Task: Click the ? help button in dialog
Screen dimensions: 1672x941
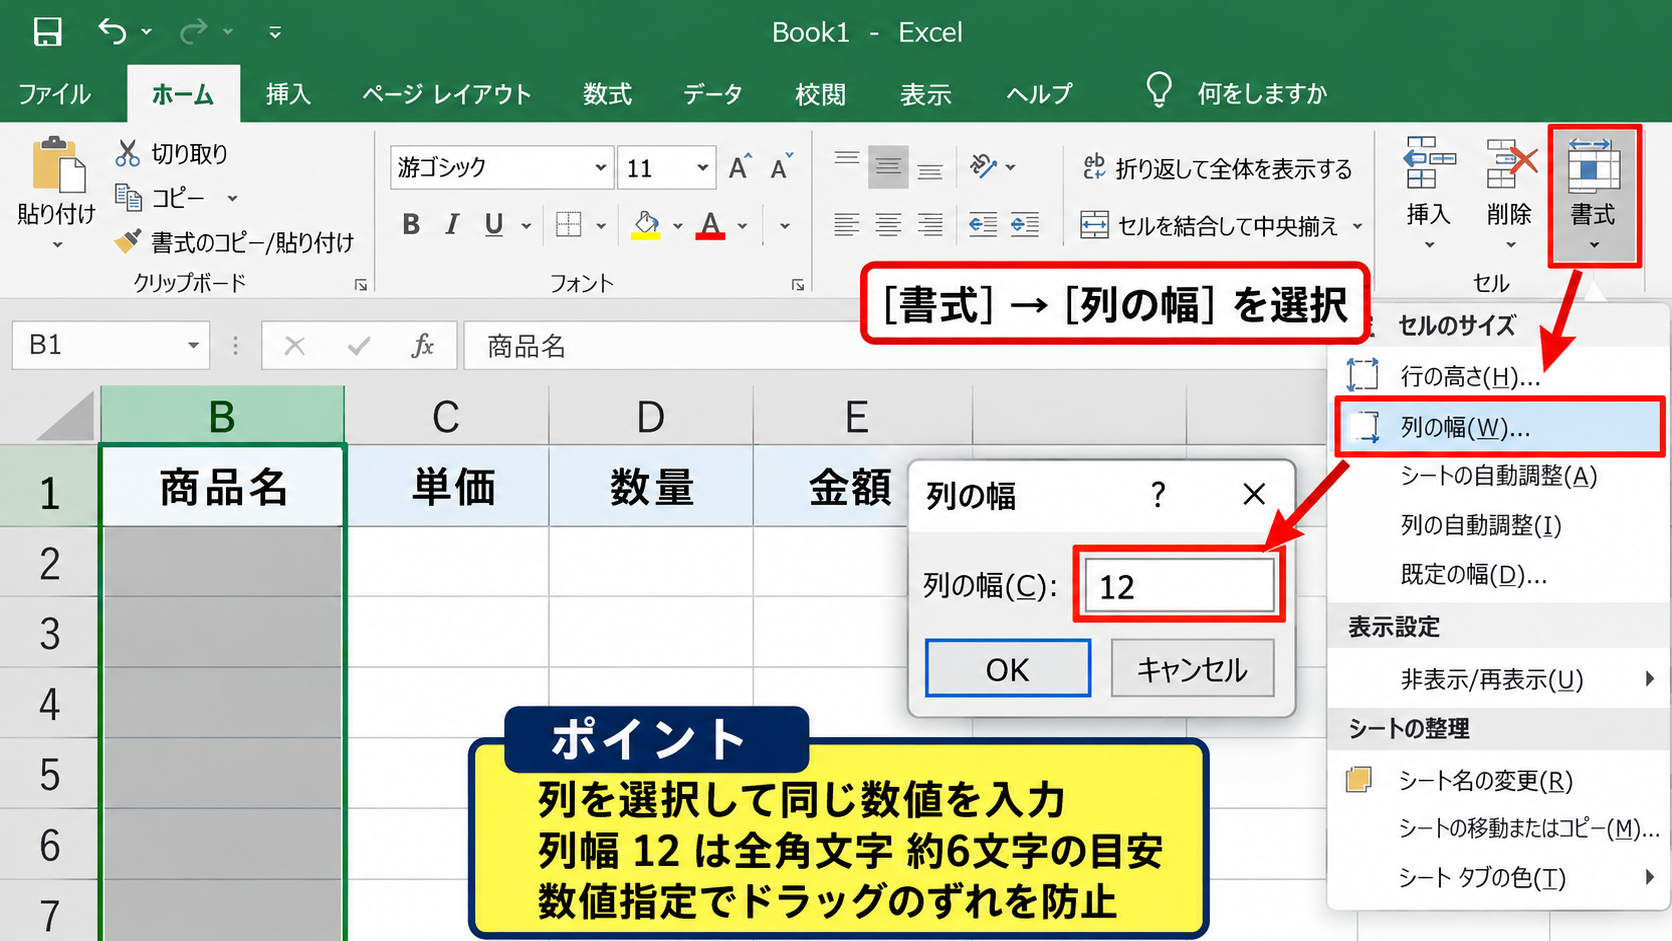Action: point(1158,494)
